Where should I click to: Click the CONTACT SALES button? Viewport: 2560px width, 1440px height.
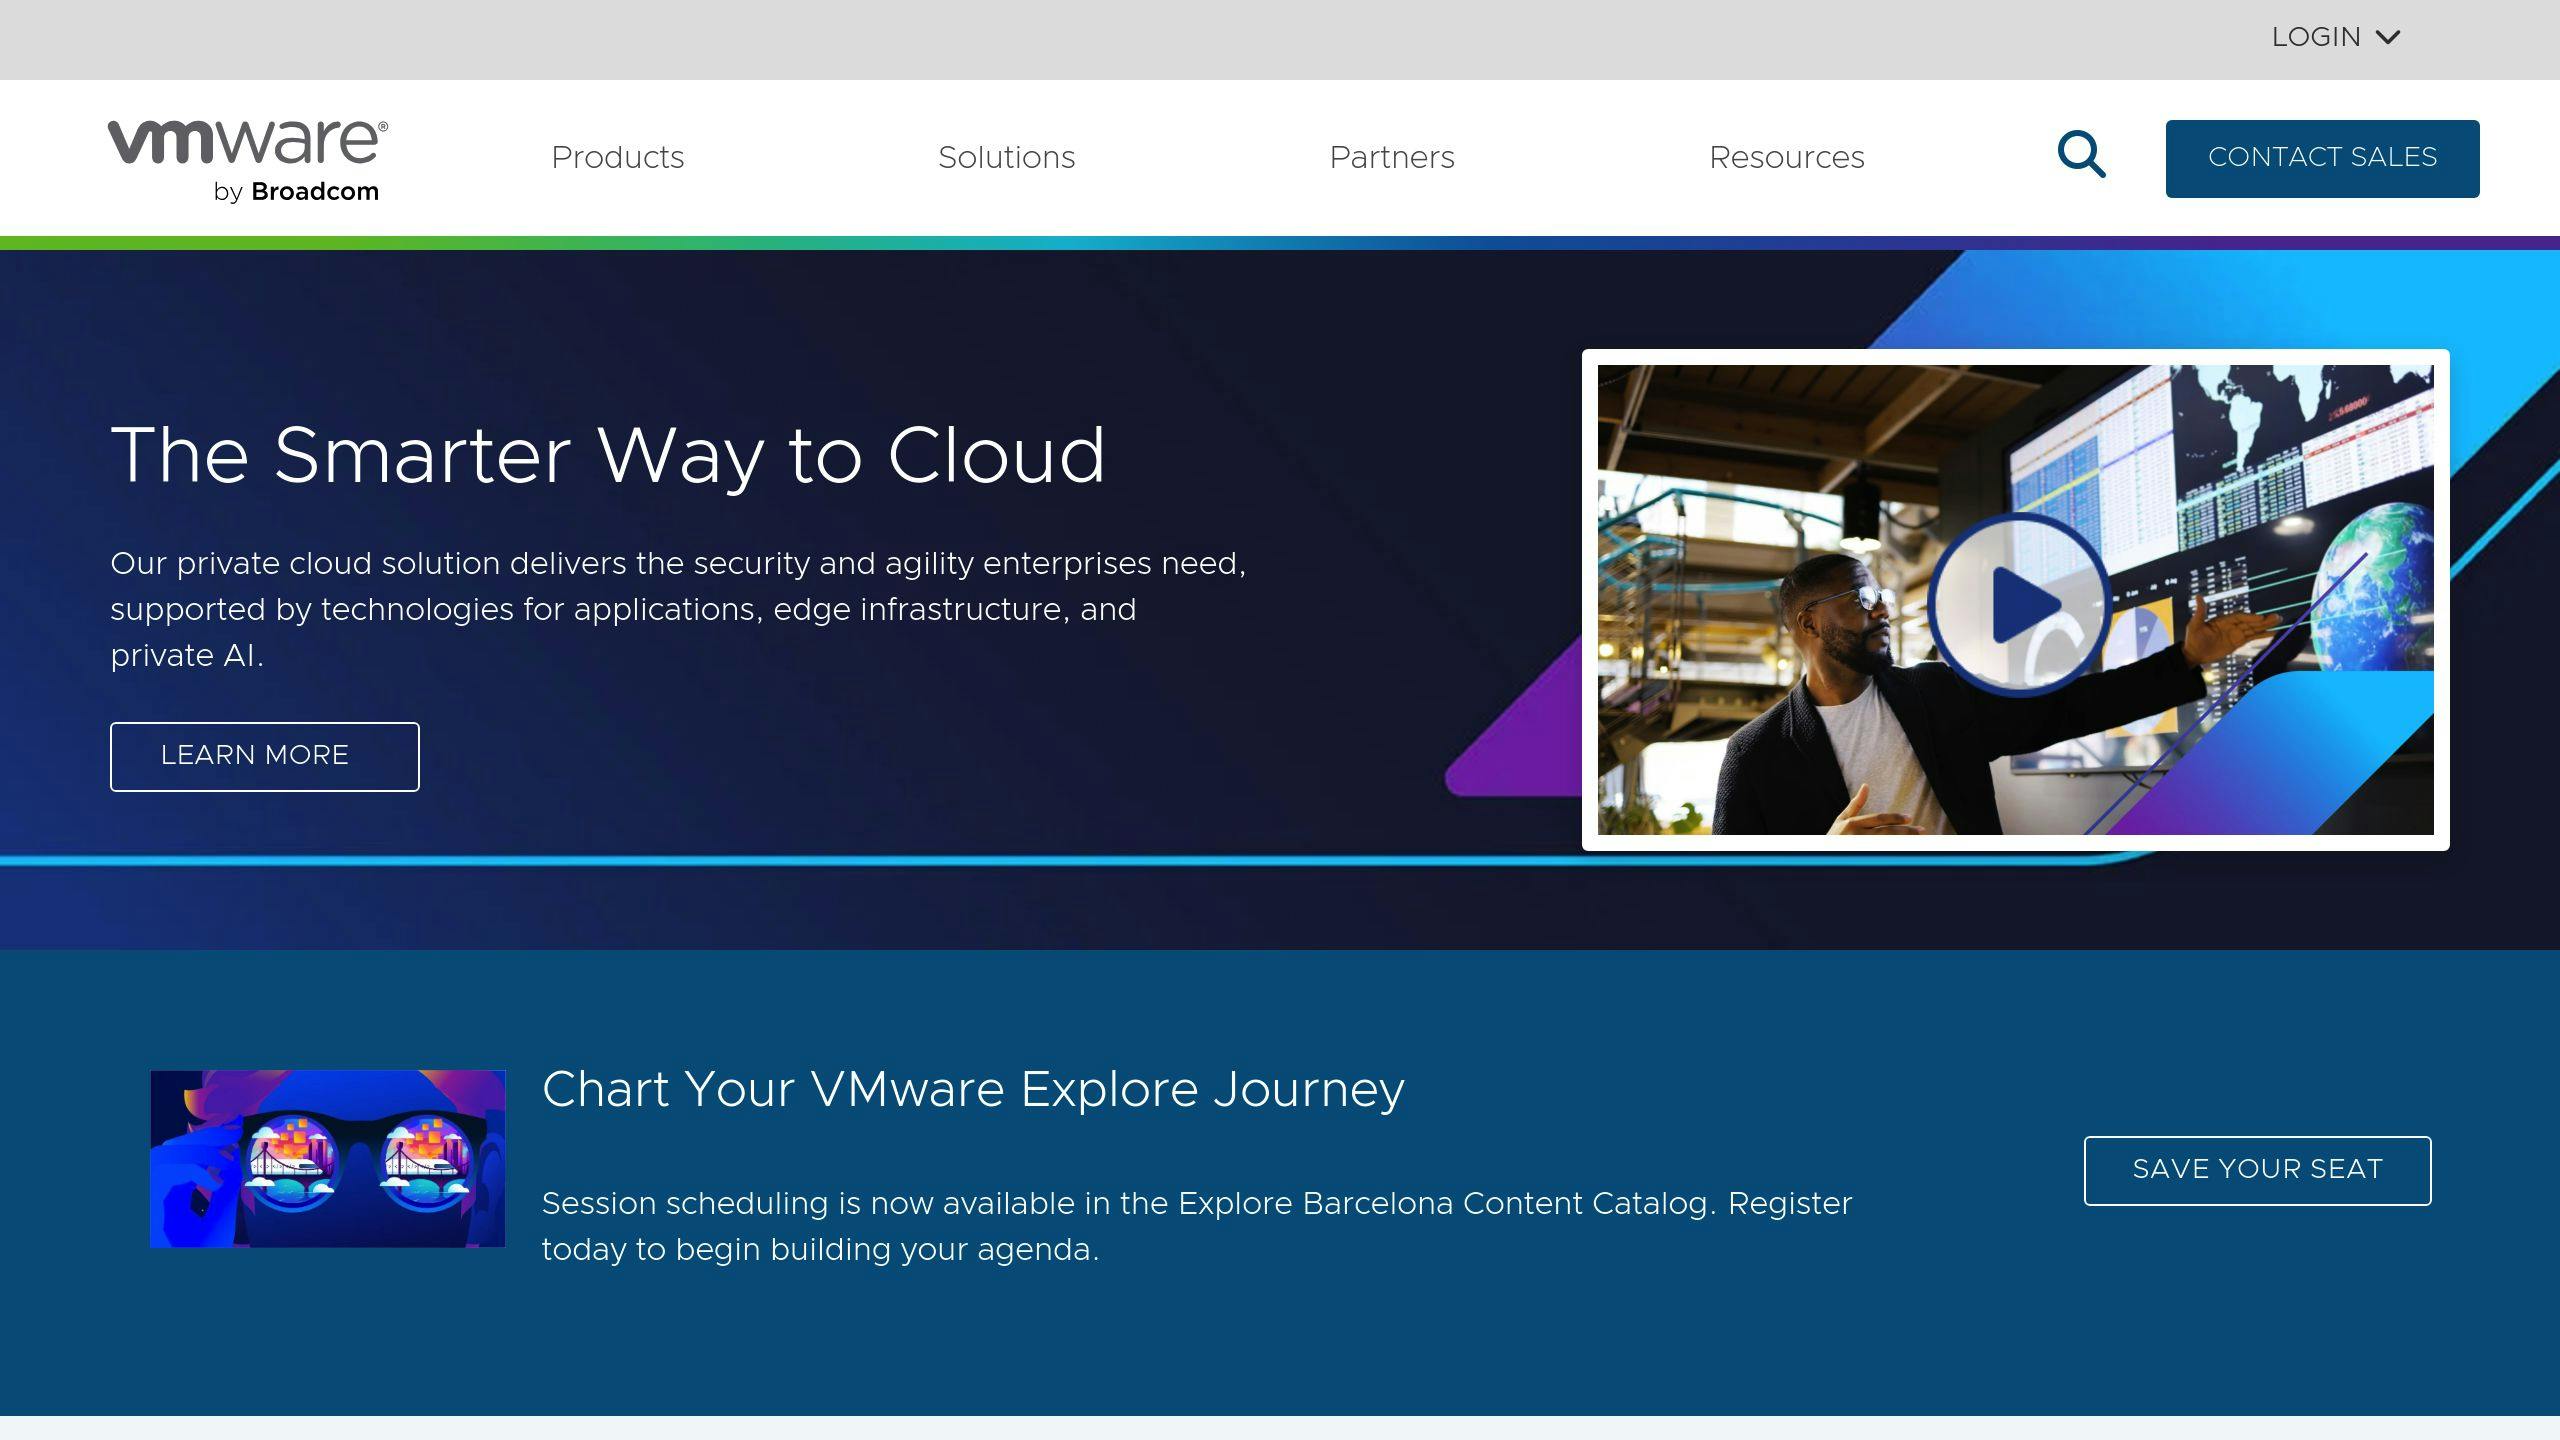[x=2322, y=159]
